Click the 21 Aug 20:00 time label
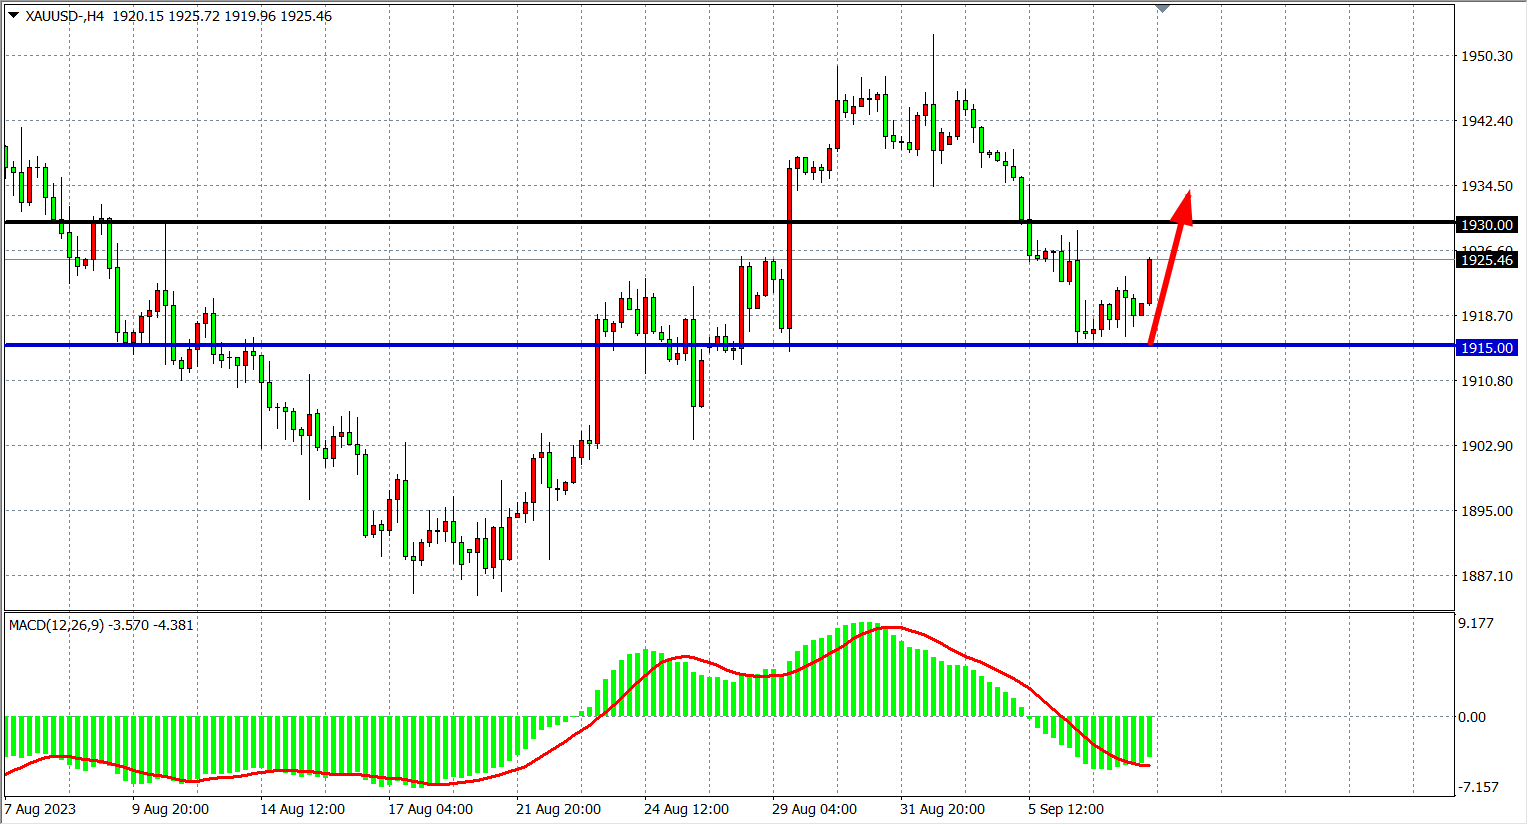 [x=558, y=809]
